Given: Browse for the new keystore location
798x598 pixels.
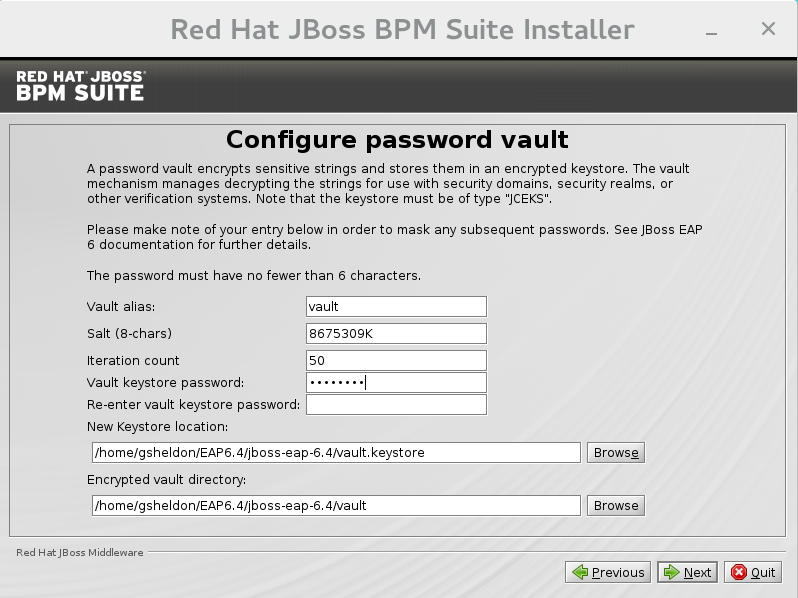Looking at the screenshot, I should (x=616, y=452).
